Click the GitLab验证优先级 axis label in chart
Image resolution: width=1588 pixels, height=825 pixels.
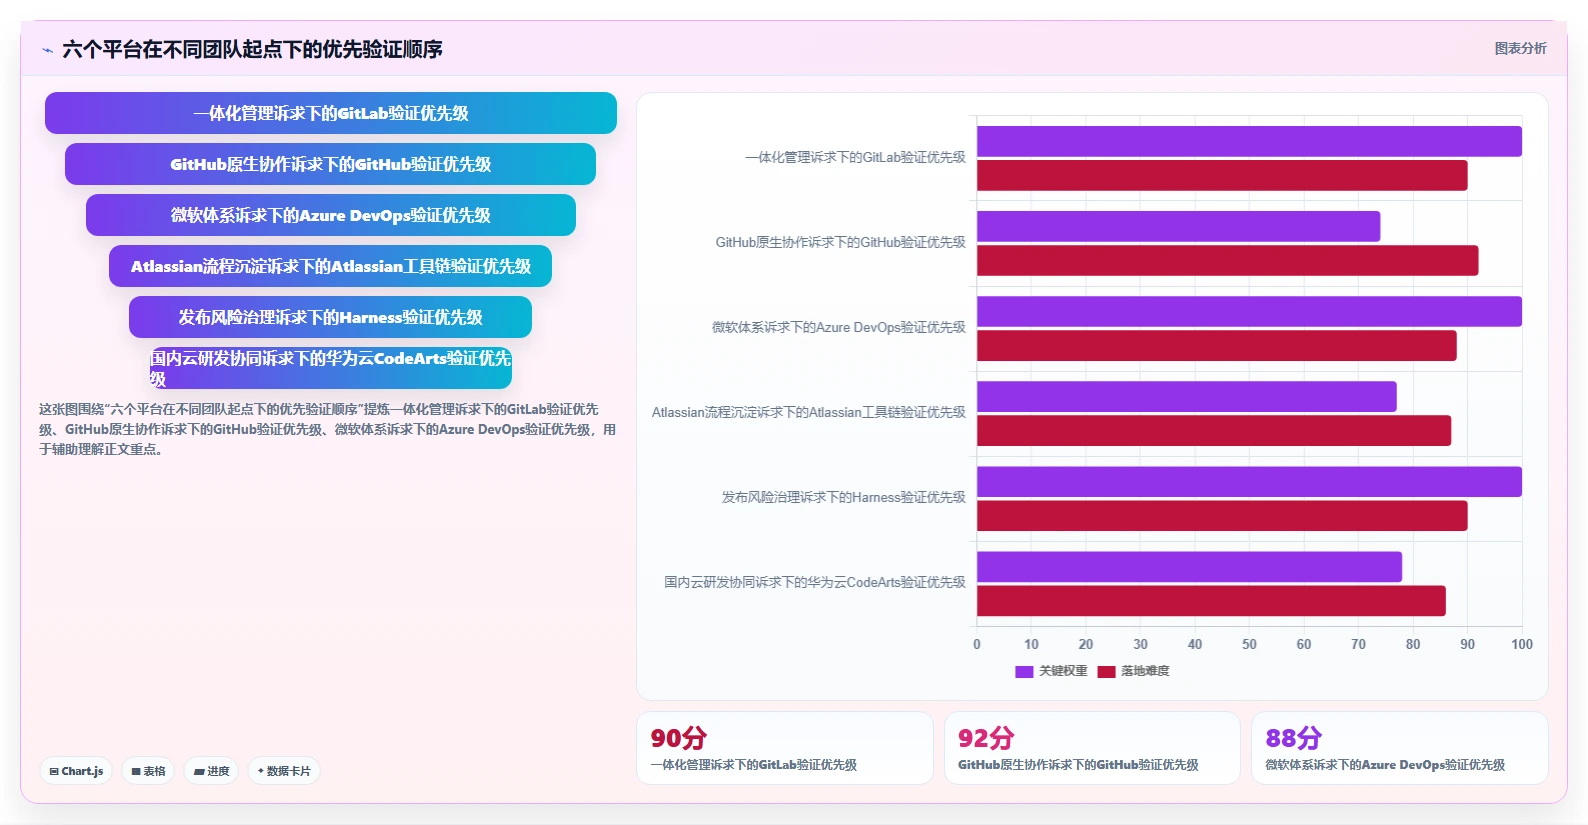pyautogui.click(x=855, y=157)
